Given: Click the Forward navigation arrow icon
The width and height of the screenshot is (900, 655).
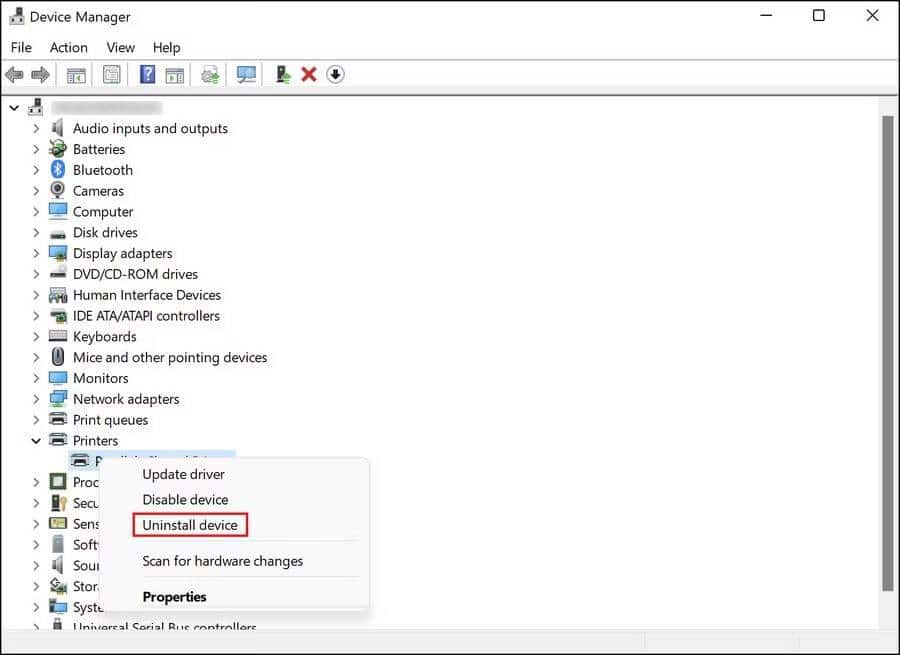Looking at the screenshot, I should click(x=40, y=74).
